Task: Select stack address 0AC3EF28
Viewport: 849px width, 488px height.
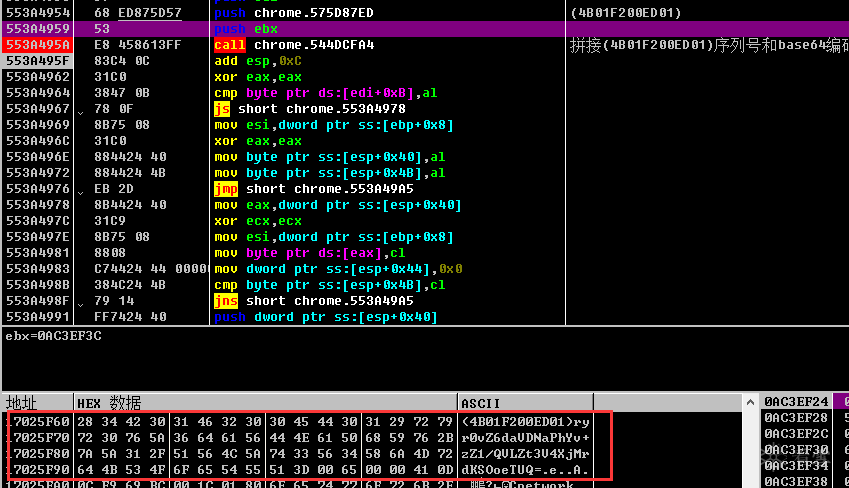Action: 796,418
